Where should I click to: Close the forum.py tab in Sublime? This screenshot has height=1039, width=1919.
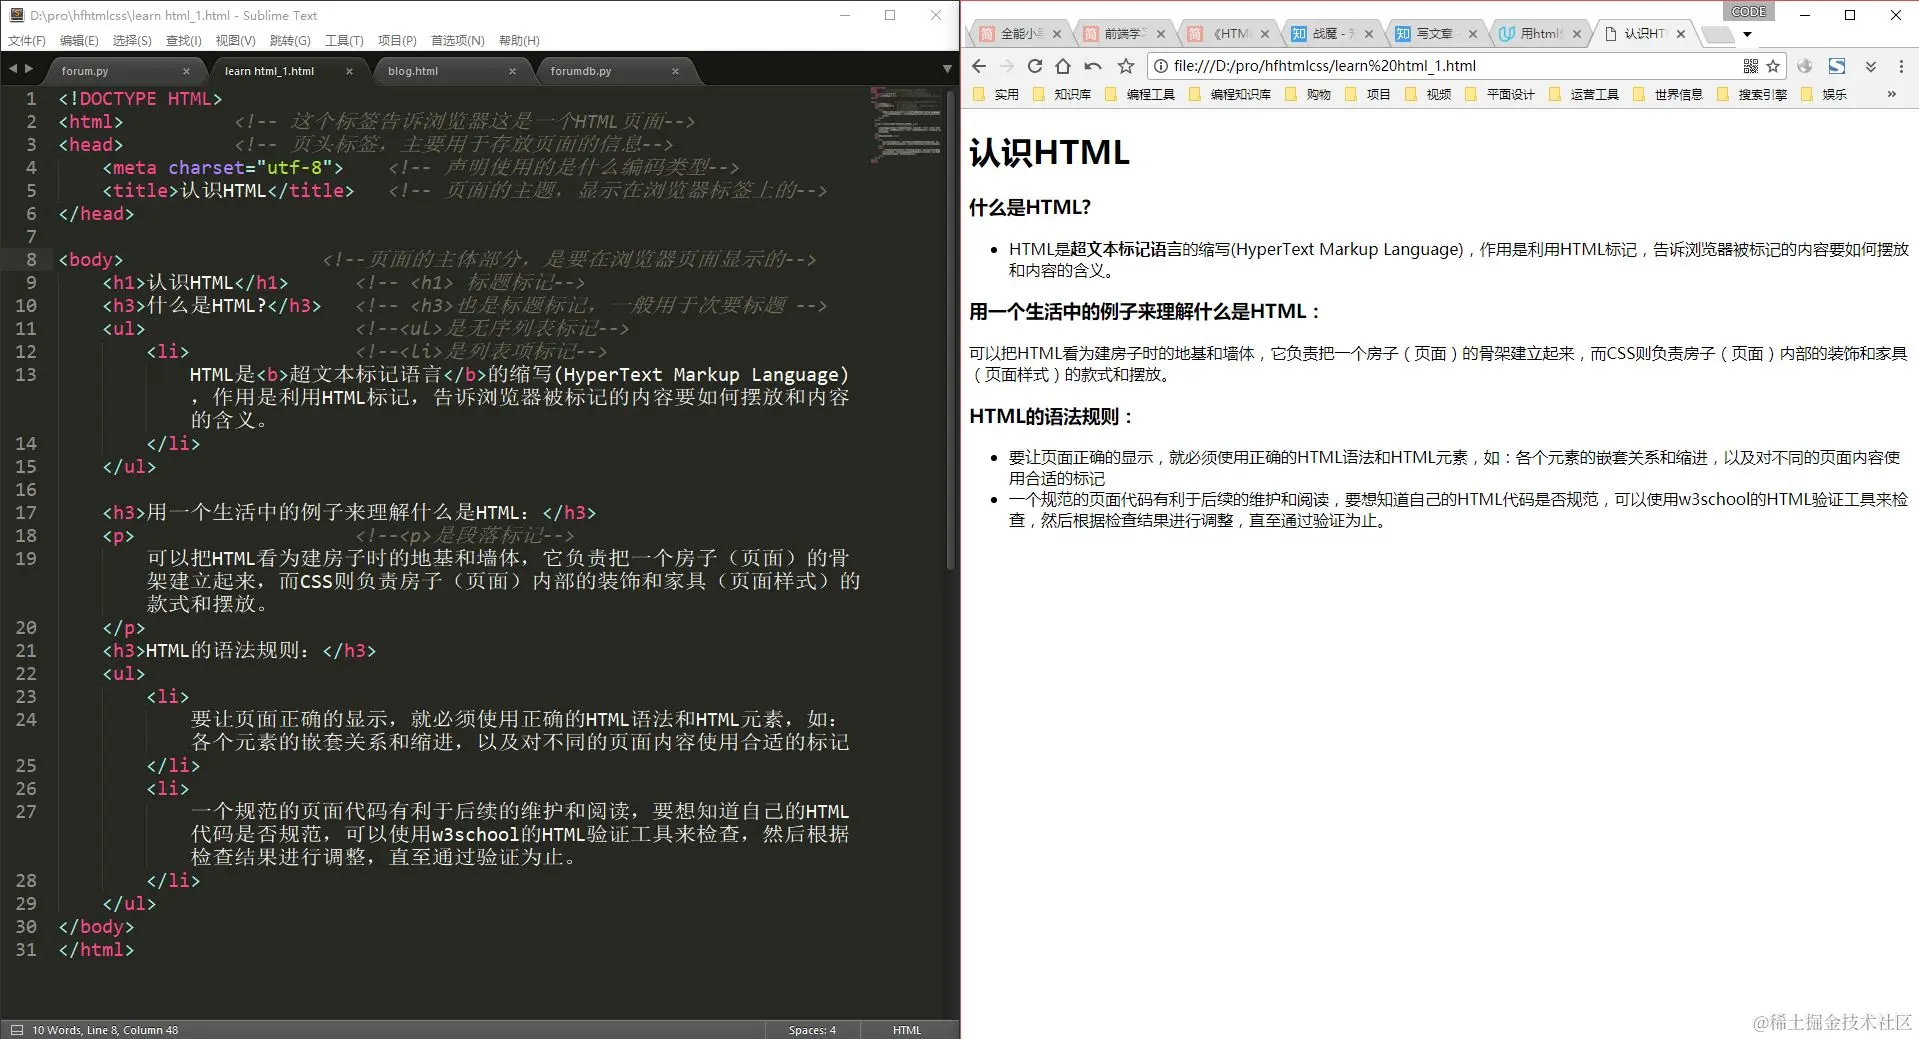186,71
